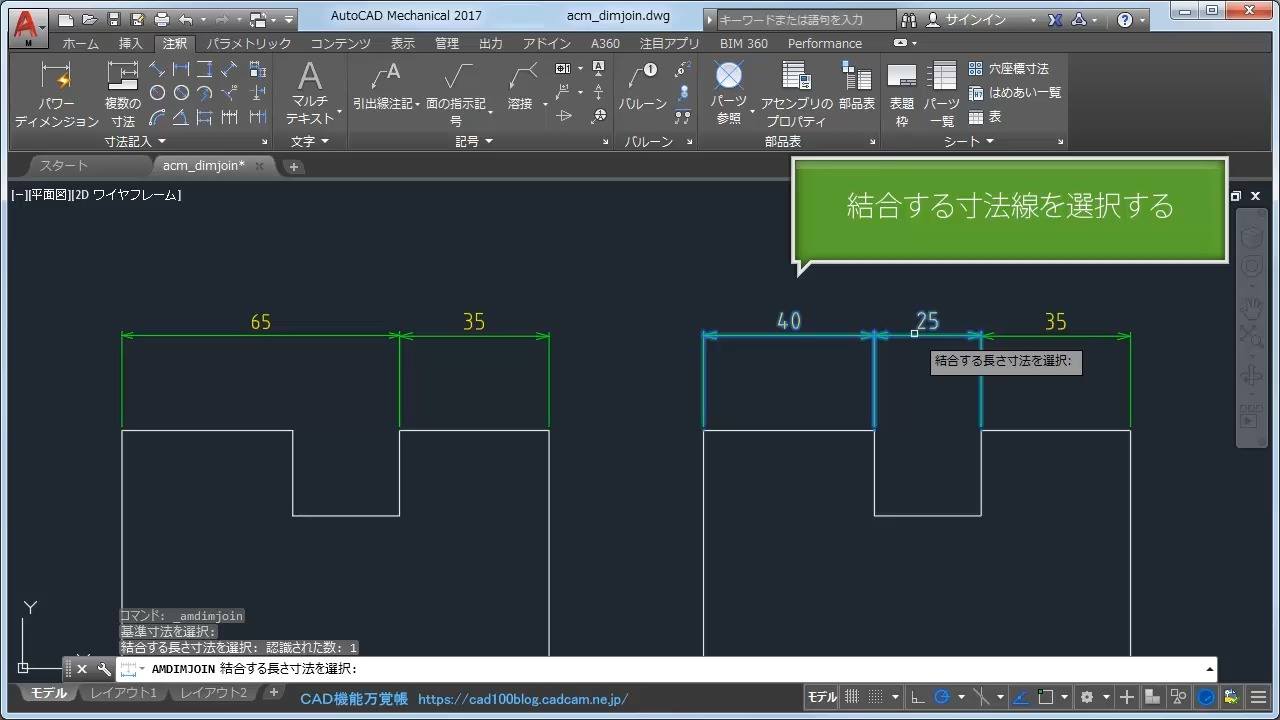1280x720 pixels.
Task: Add a new file tab with plus button
Action: pos(294,167)
